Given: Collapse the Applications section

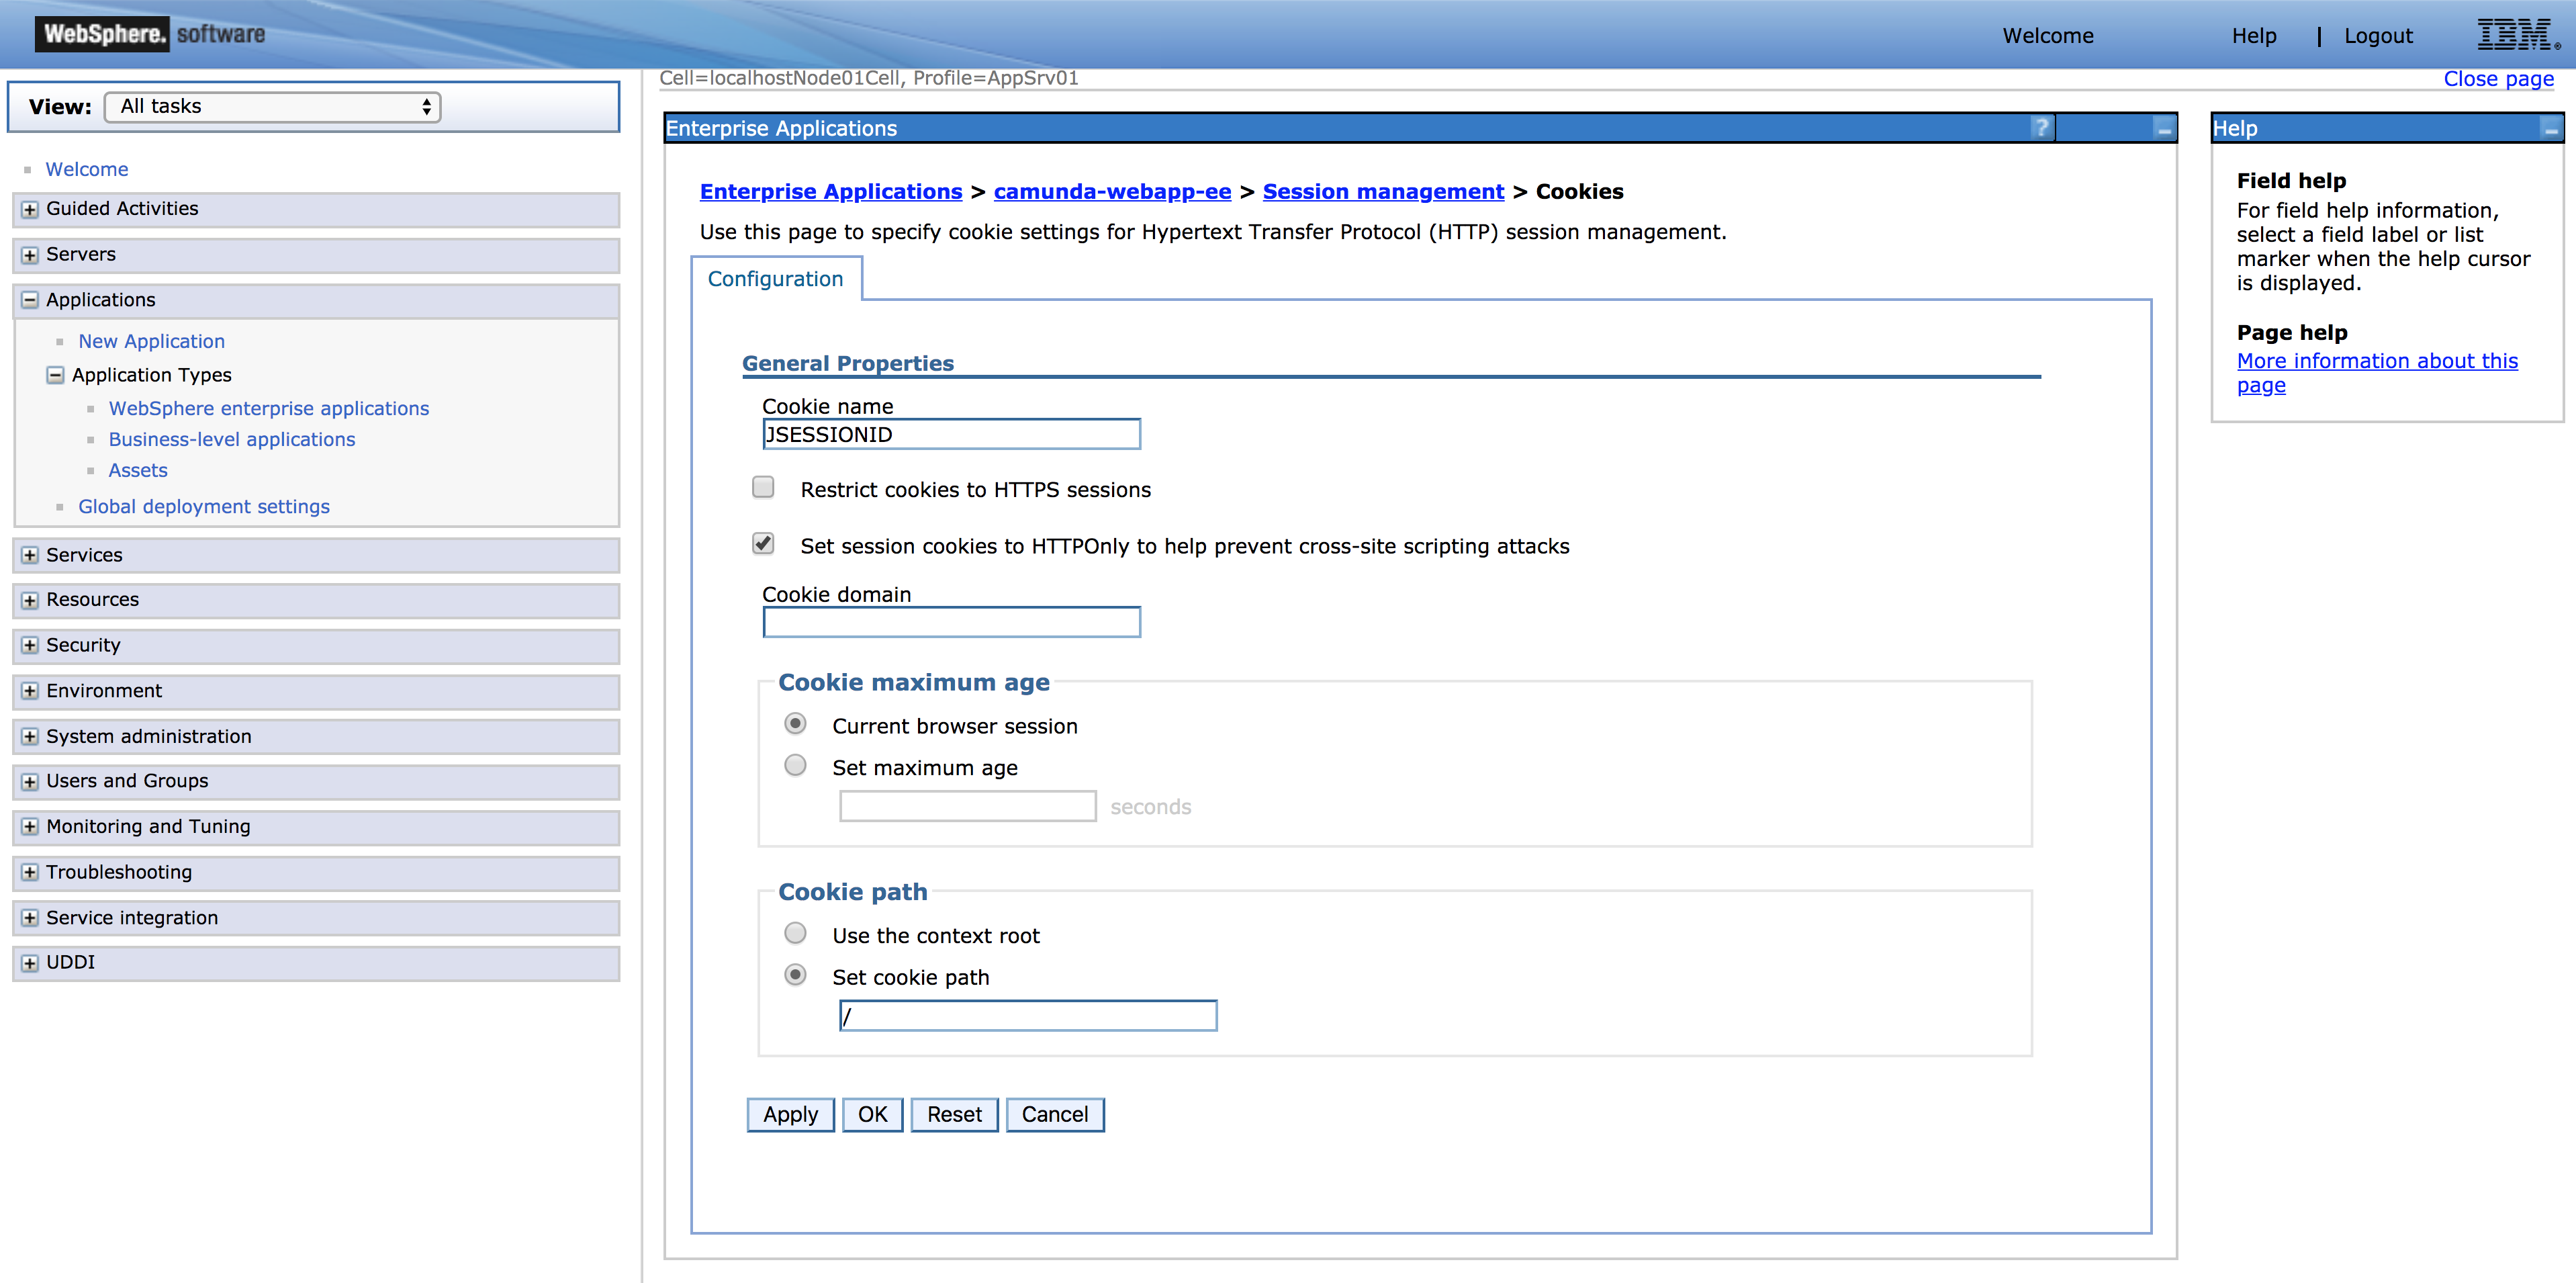Looking at the screenshot, I should [30, 301].
